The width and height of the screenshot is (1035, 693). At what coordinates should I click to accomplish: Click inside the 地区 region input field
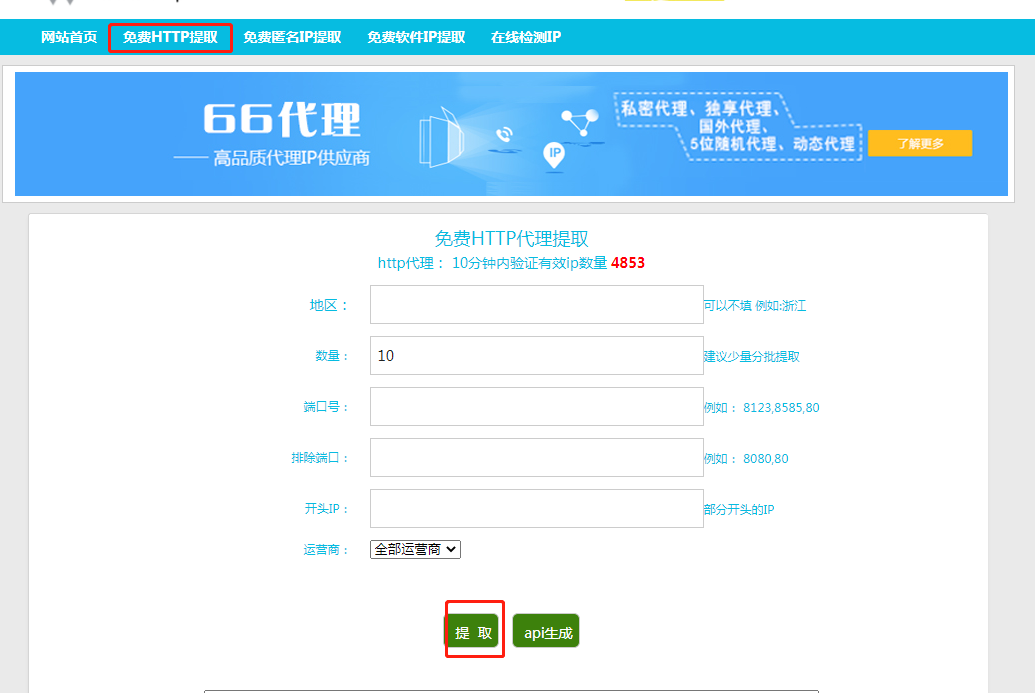[536, 304]
